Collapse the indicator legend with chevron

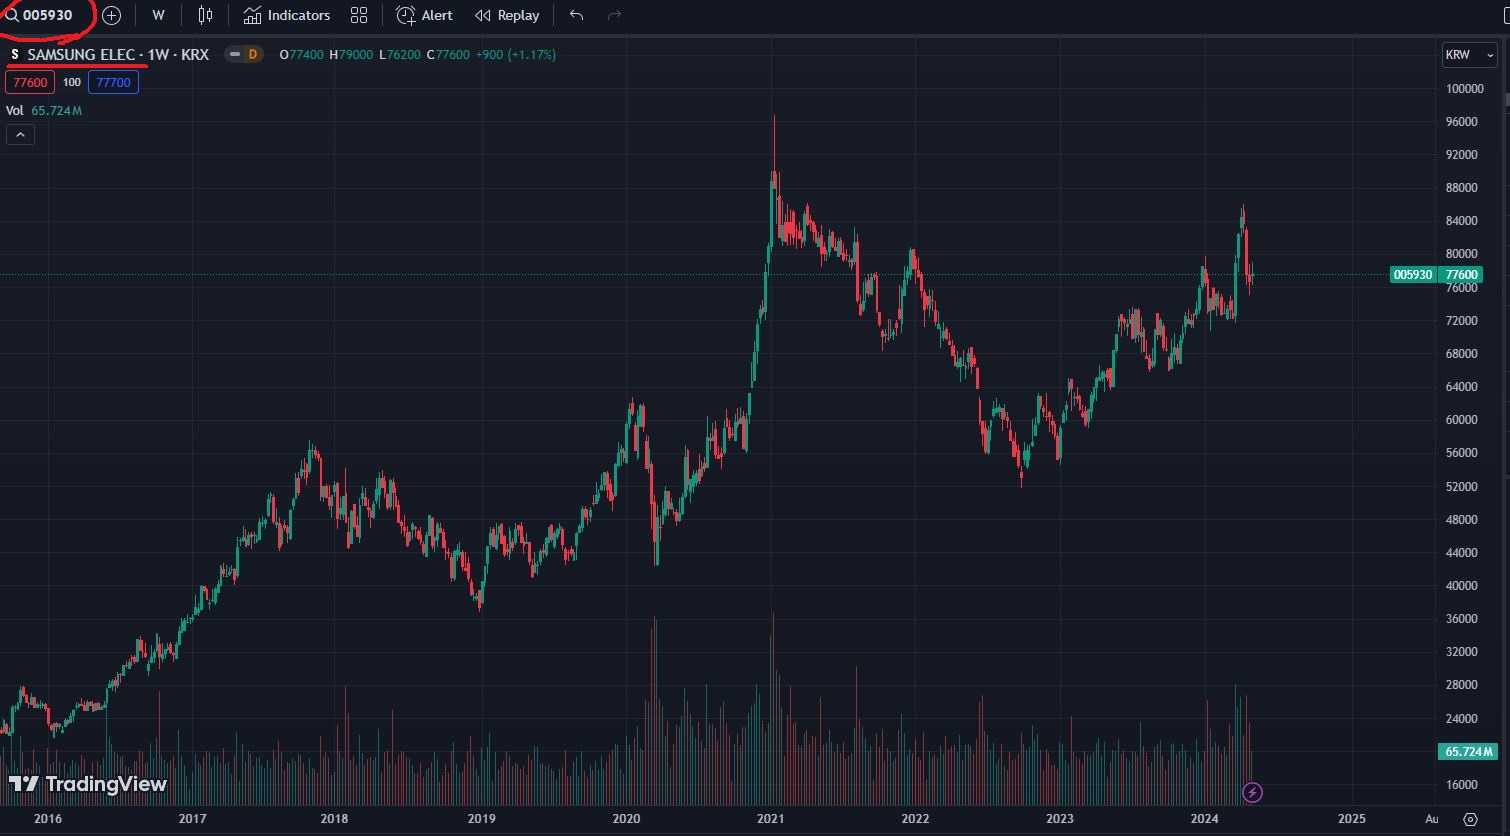[x=20, y=134]
